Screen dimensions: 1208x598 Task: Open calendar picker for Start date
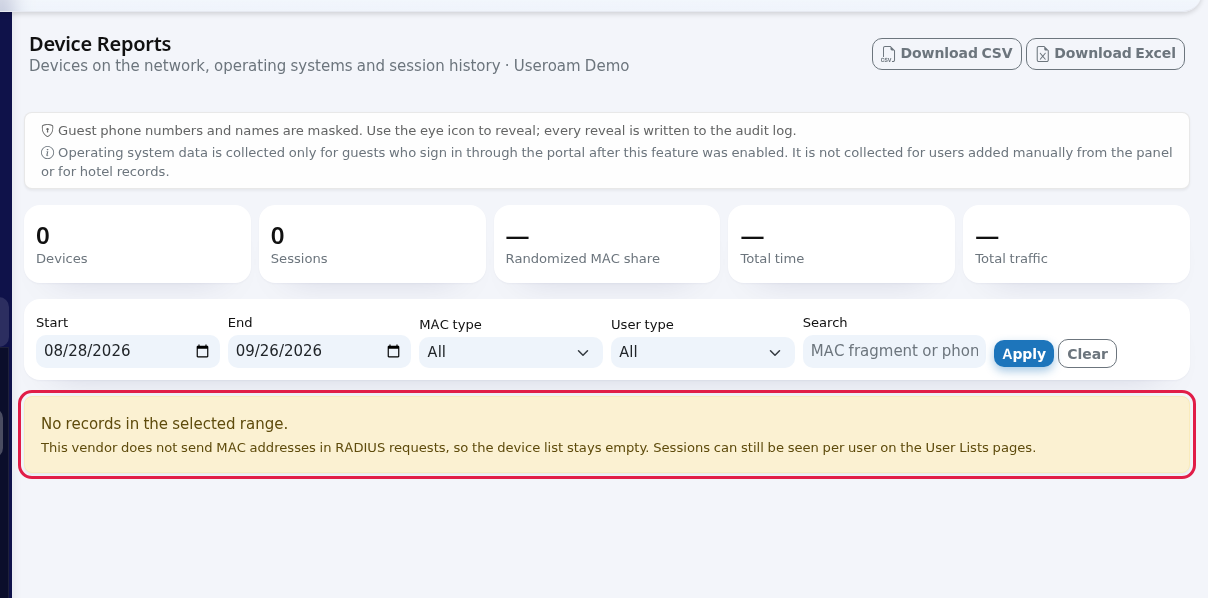click(x=202, y=351)
